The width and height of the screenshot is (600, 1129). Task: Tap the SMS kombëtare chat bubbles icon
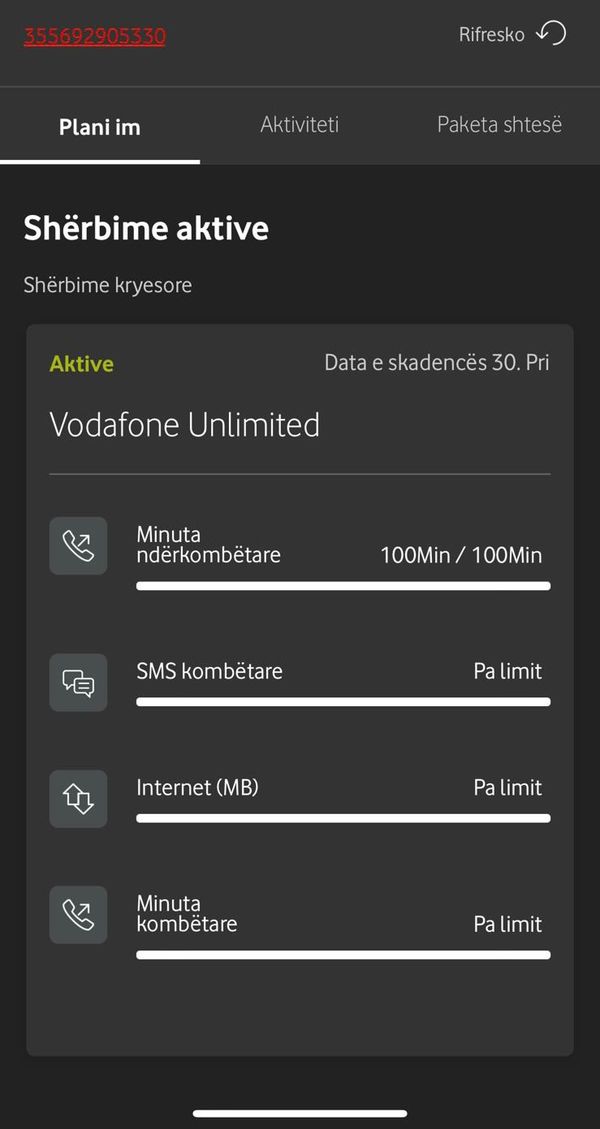(x=78, y=682)
